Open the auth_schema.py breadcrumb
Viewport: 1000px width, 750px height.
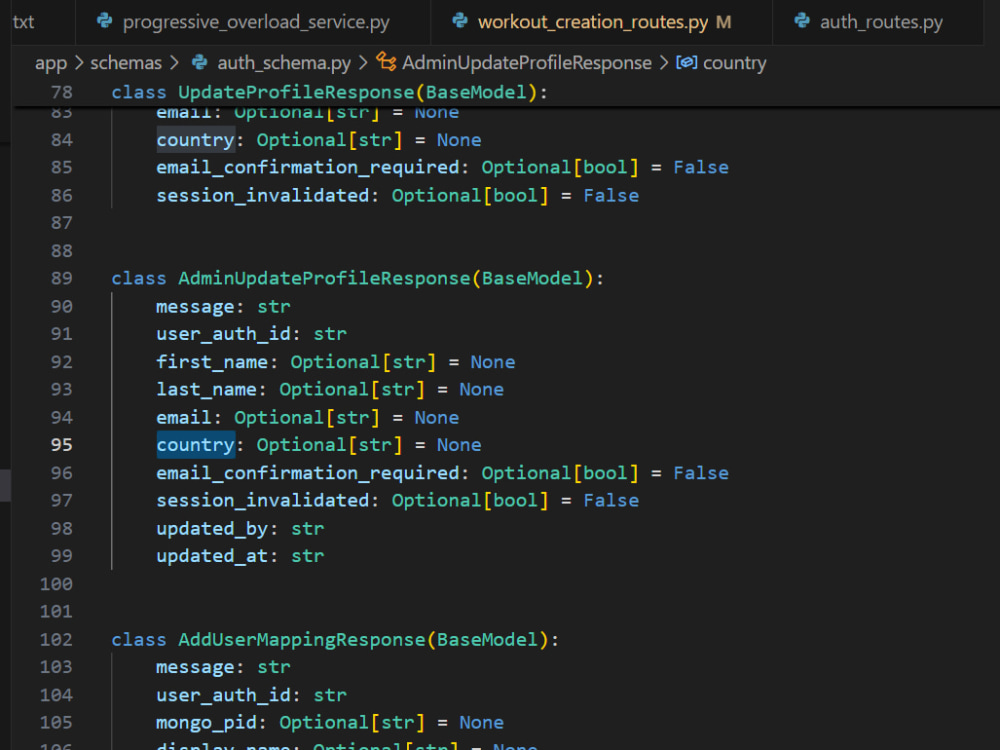[x=284, y=63]
